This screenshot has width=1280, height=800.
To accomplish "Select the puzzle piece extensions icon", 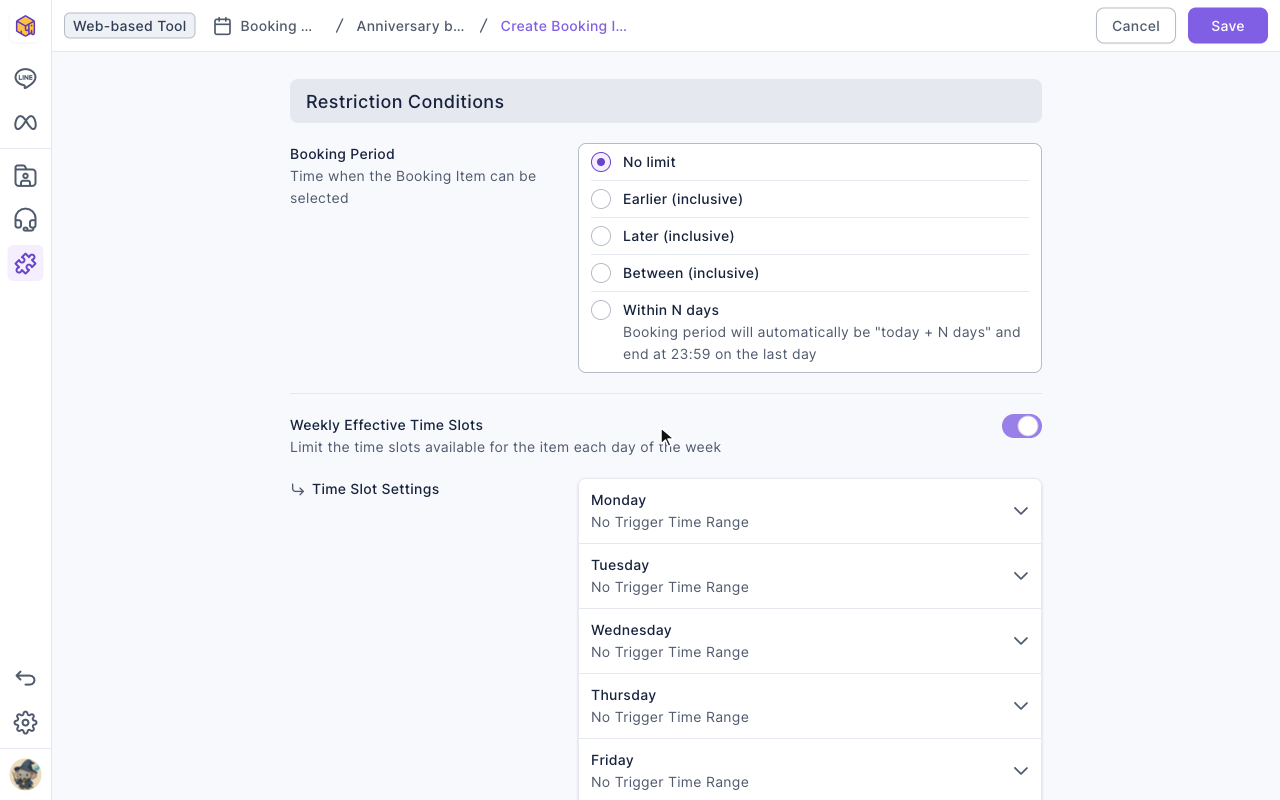I will click(x=25, y=263).
